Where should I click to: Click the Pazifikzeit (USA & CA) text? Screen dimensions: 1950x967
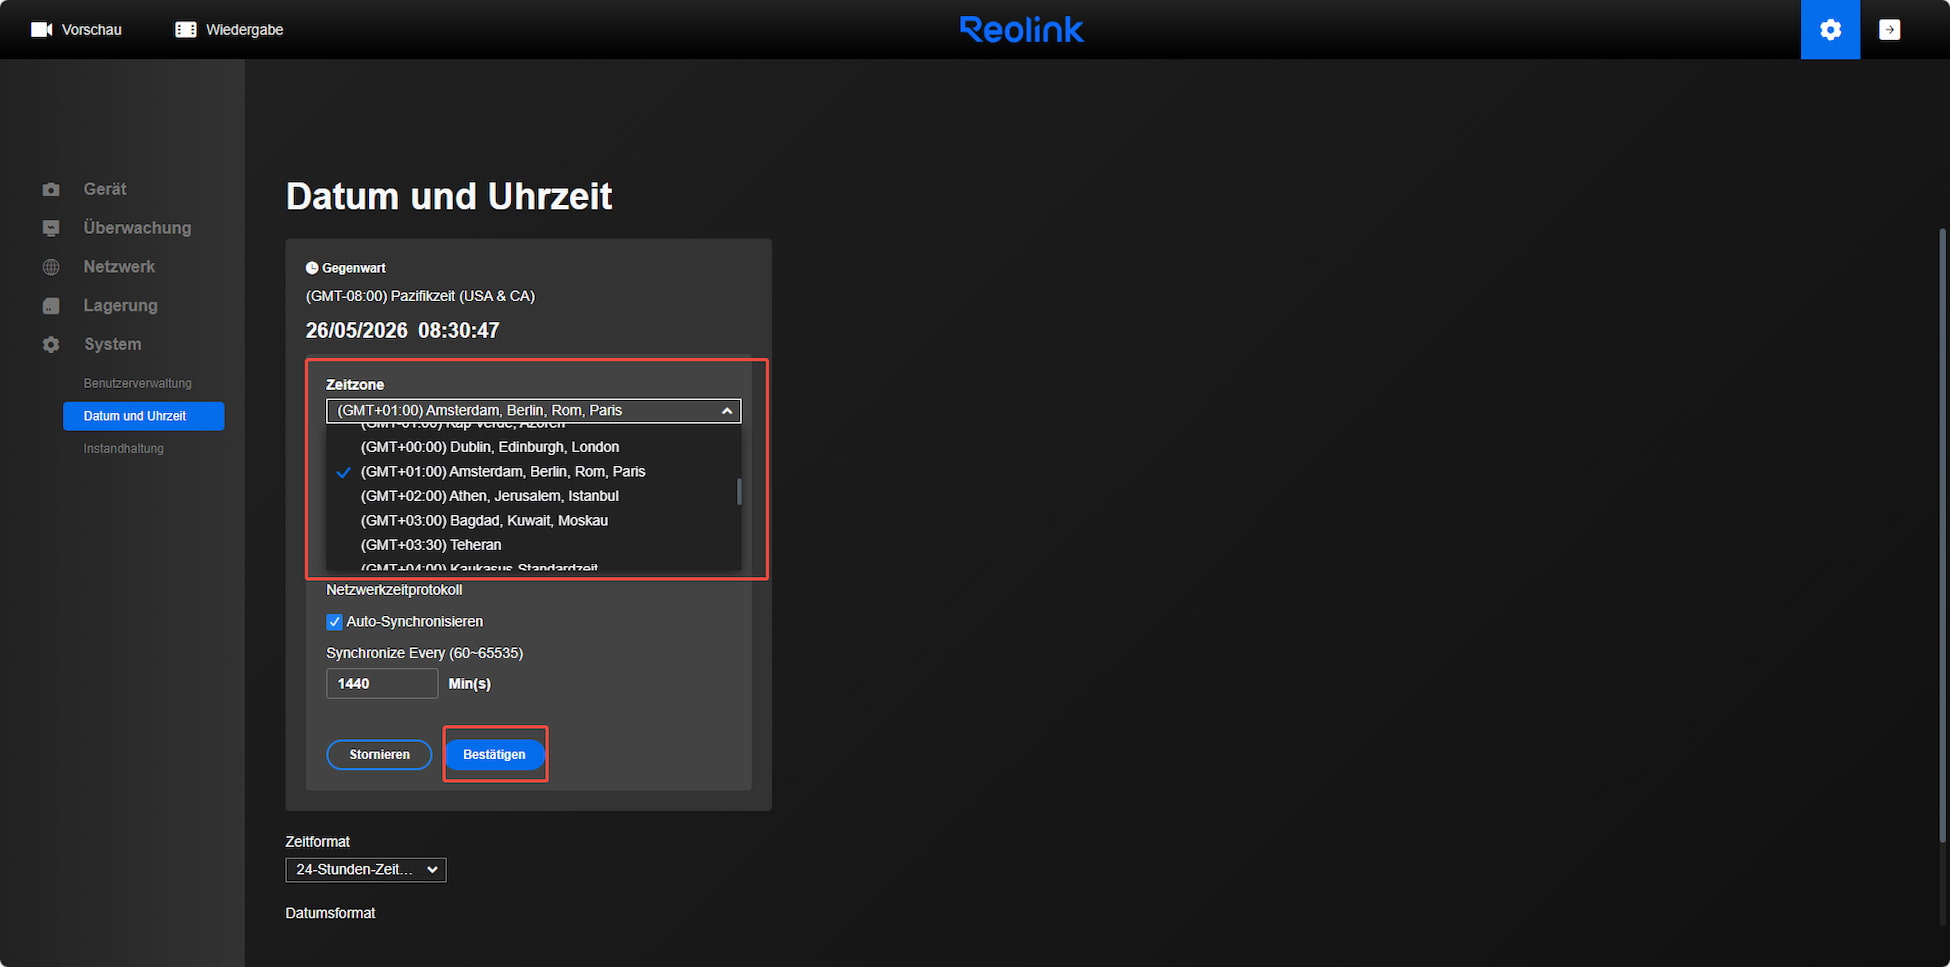click(x=463, y=296)
